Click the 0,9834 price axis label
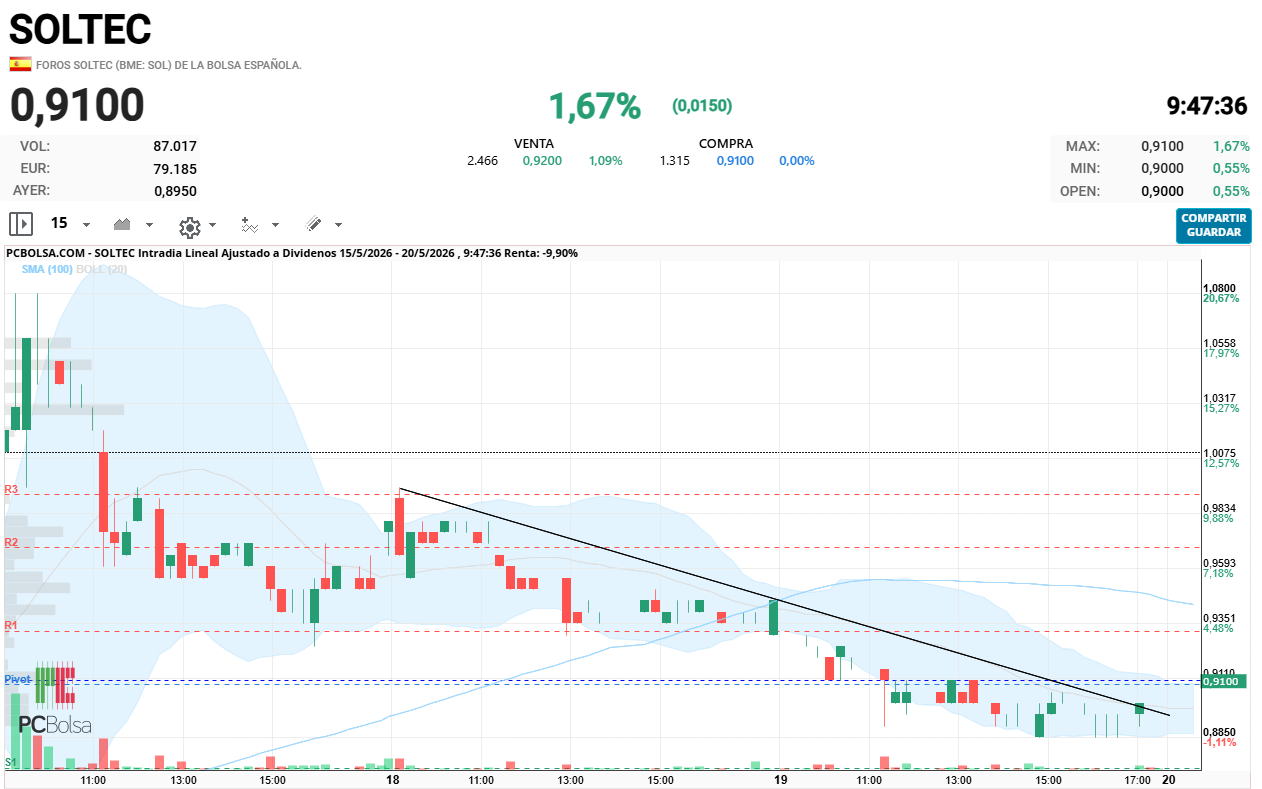 [x=1219, y=508]
